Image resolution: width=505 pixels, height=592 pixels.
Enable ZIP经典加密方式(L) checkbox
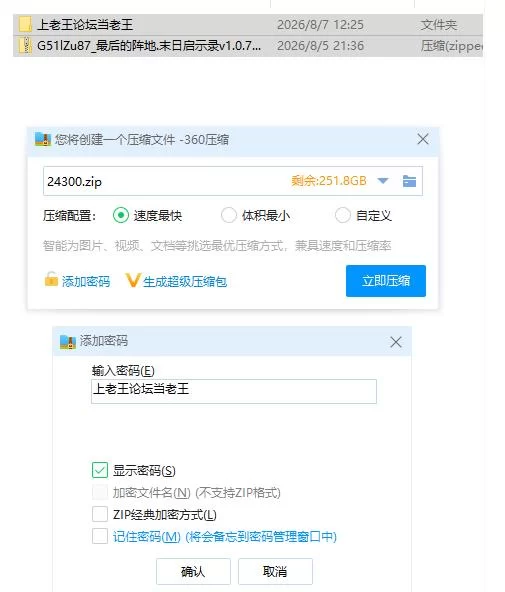tap(100, 514)
